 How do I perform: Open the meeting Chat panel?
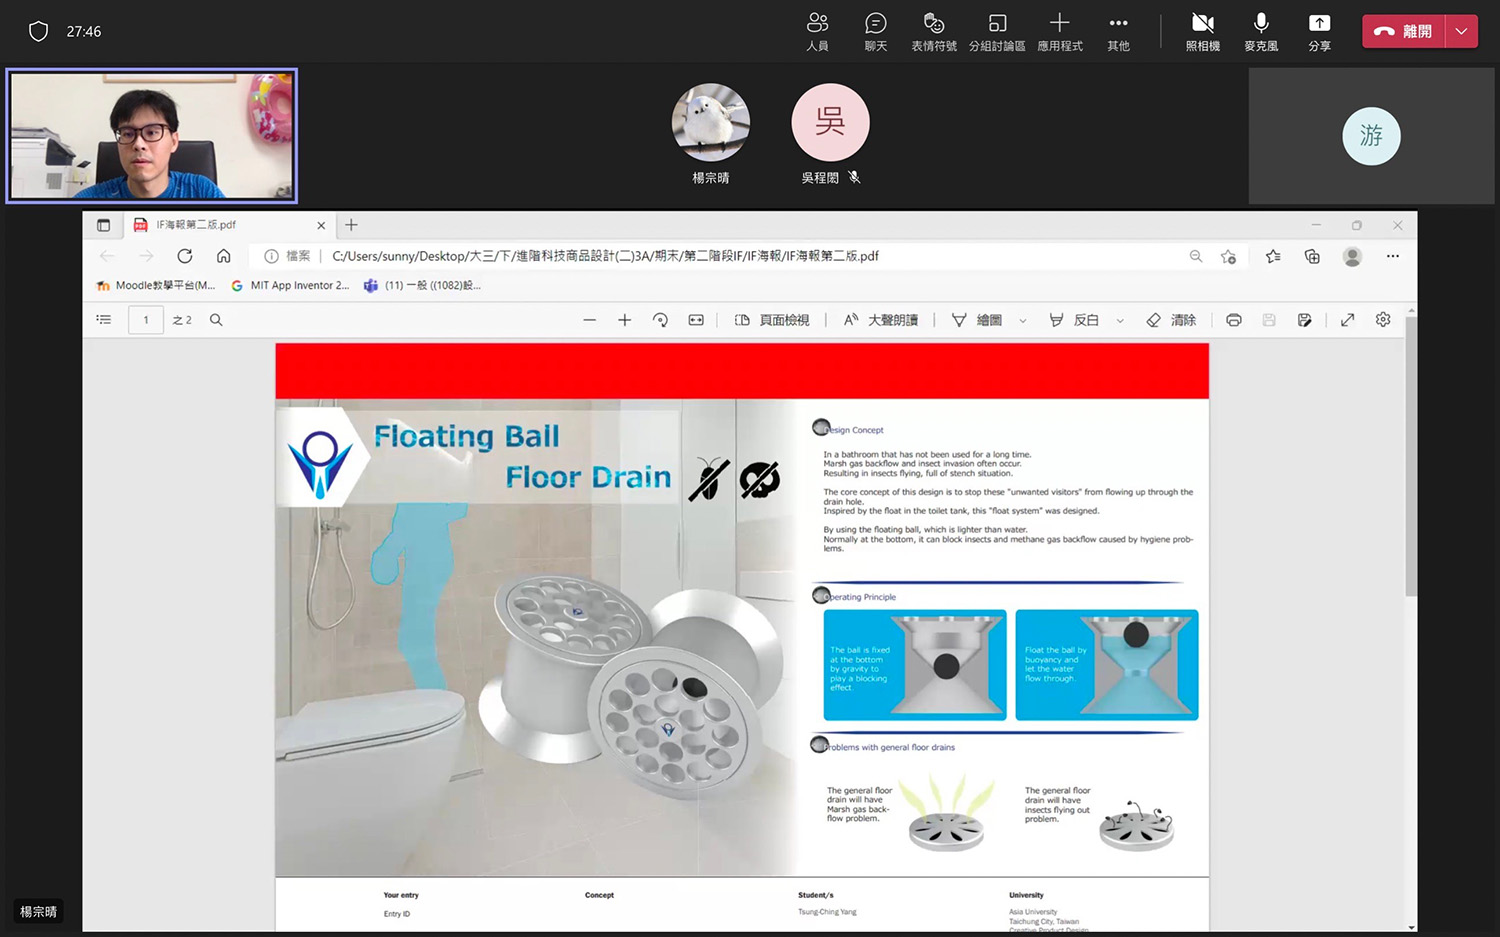click(x=875, y=31)
